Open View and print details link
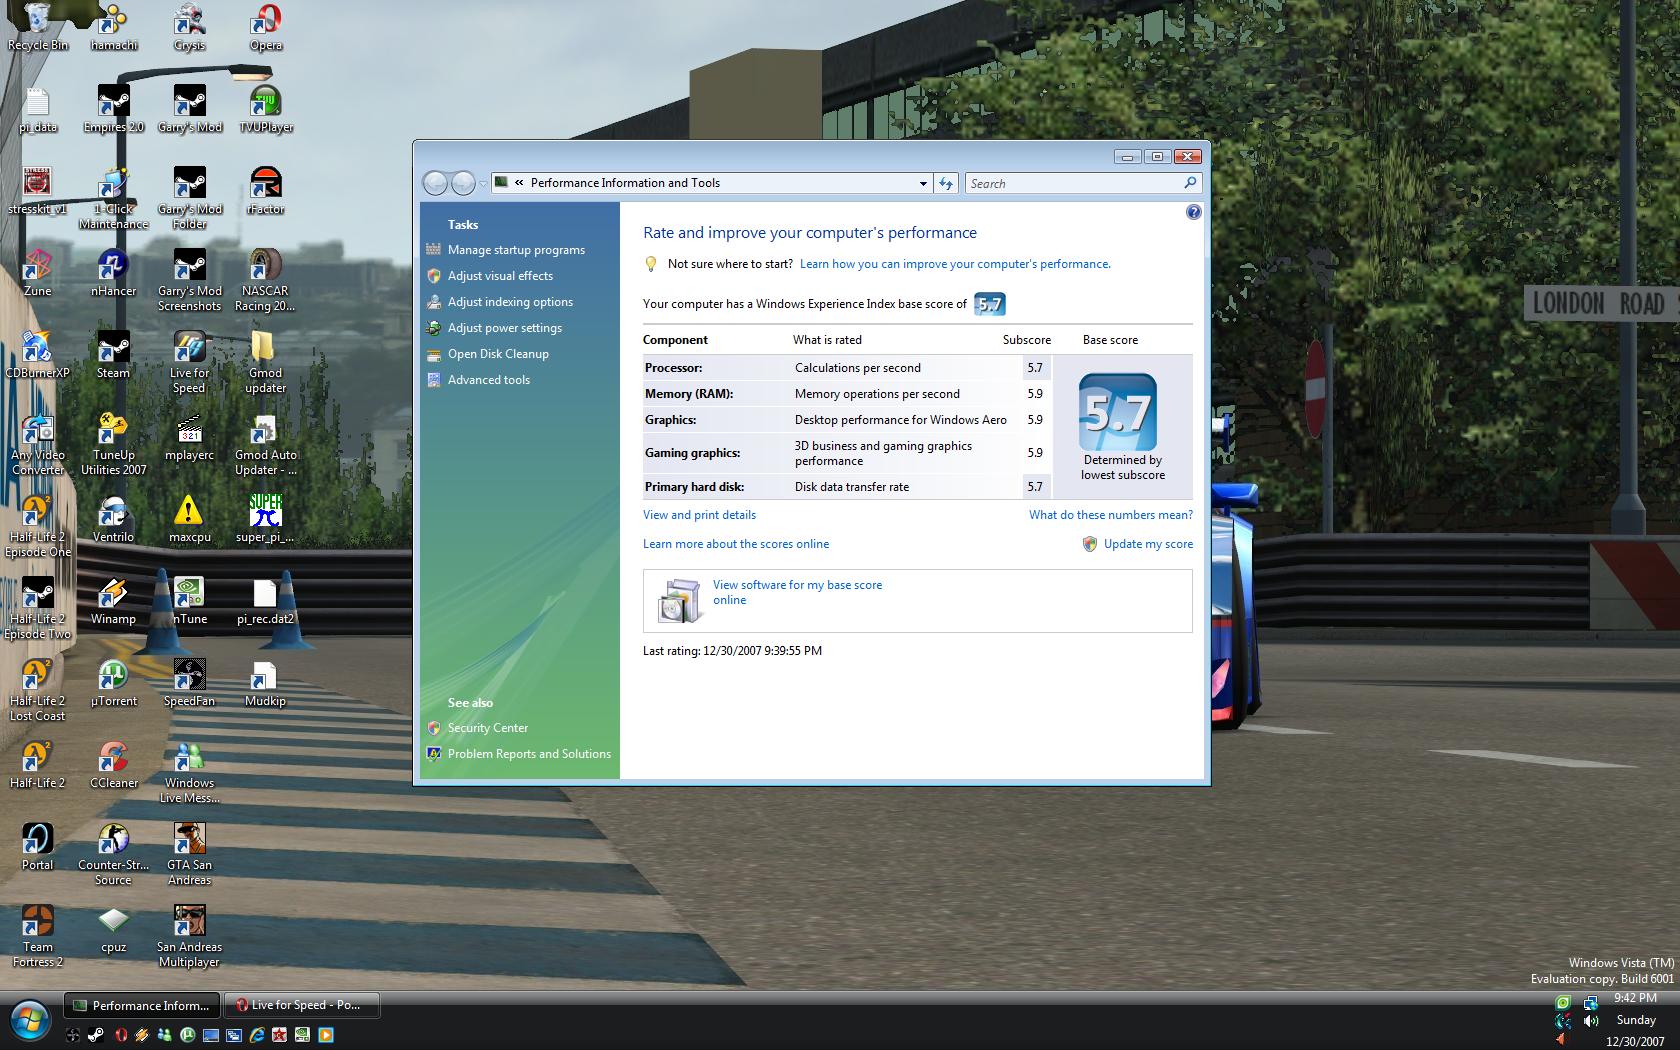Viewport: 1680px width, 1050px height. click(x=699, y=515)
